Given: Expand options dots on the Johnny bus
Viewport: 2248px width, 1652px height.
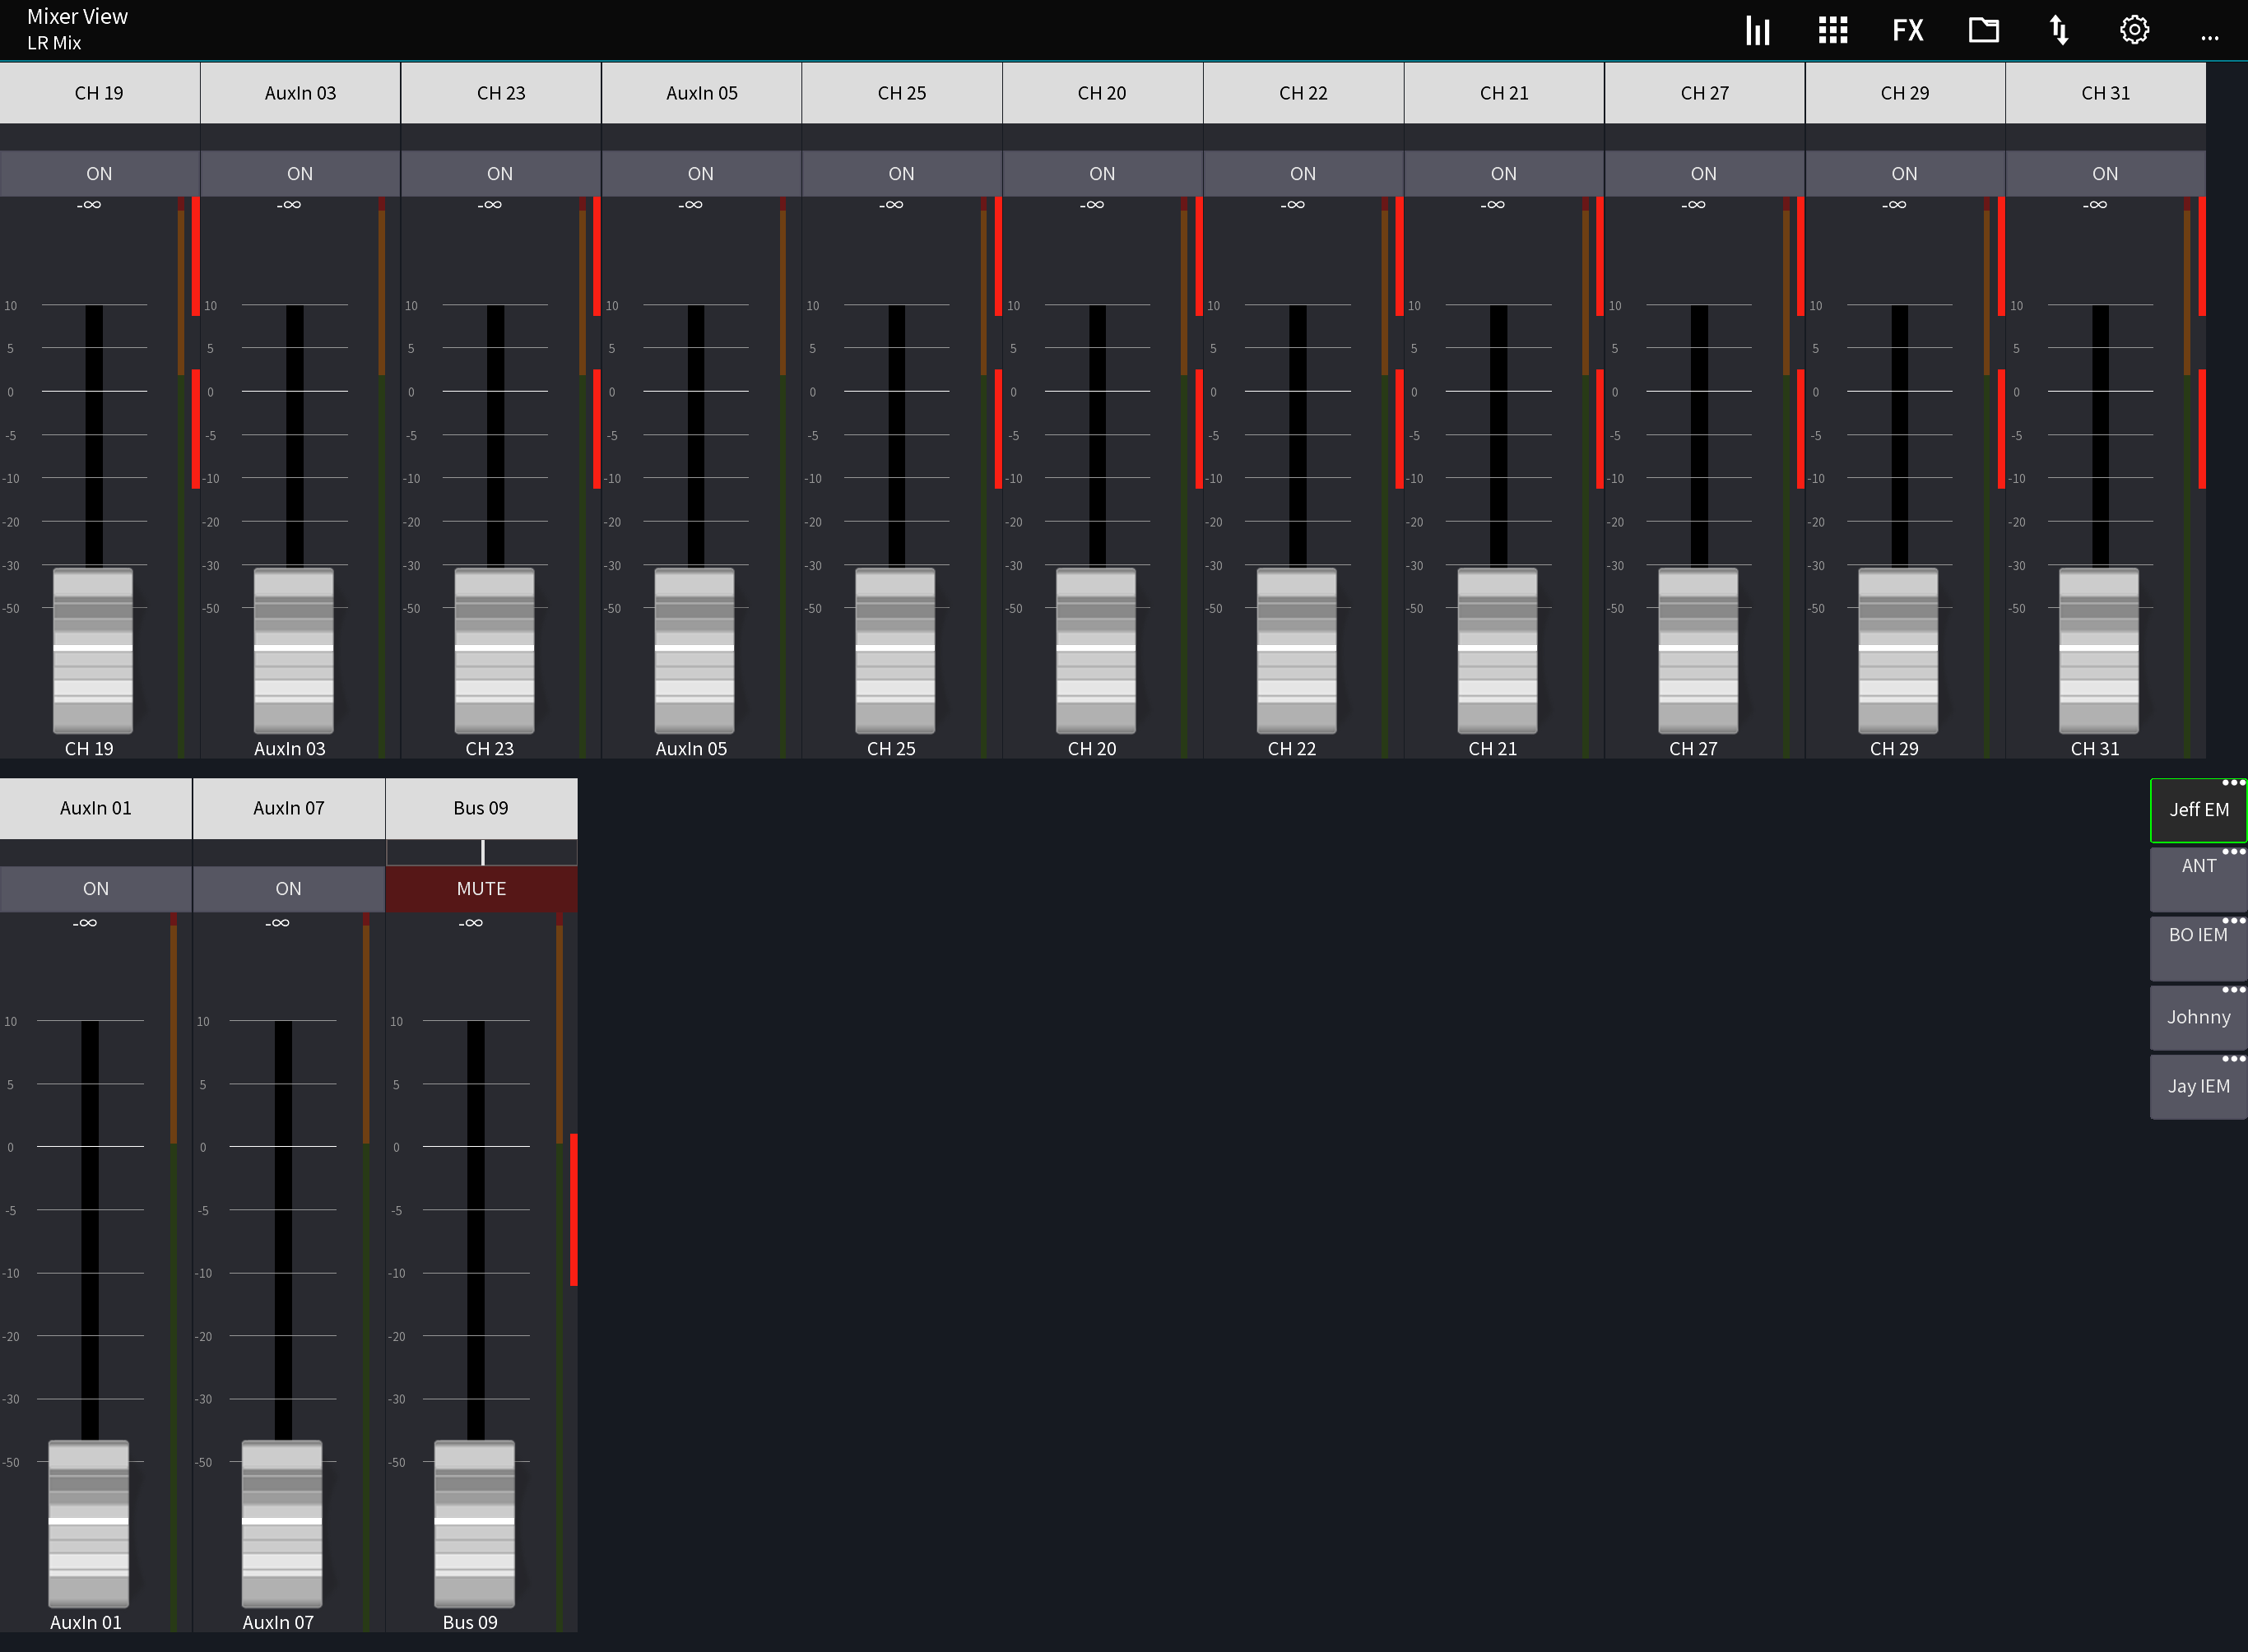Looking at the screenshot, I should tap(2233, 989).
